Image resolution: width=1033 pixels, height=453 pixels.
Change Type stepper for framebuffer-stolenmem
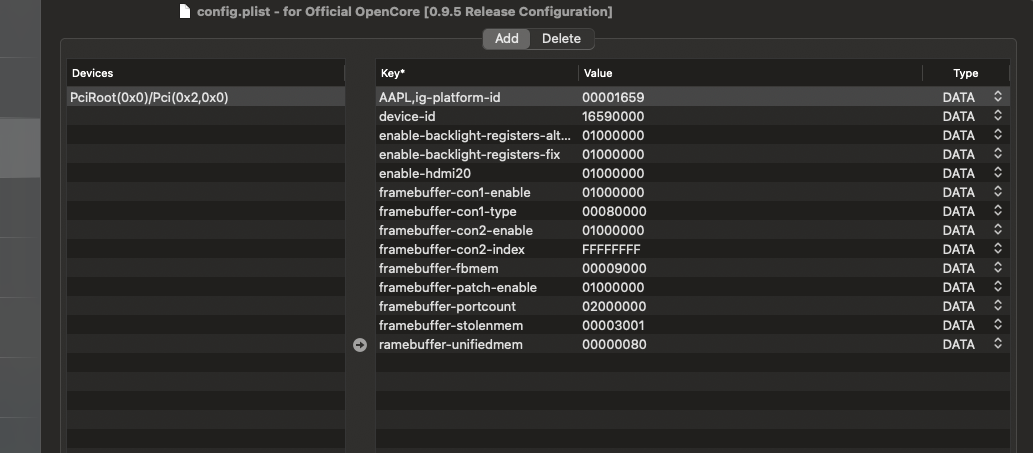[x=997, y=326]
